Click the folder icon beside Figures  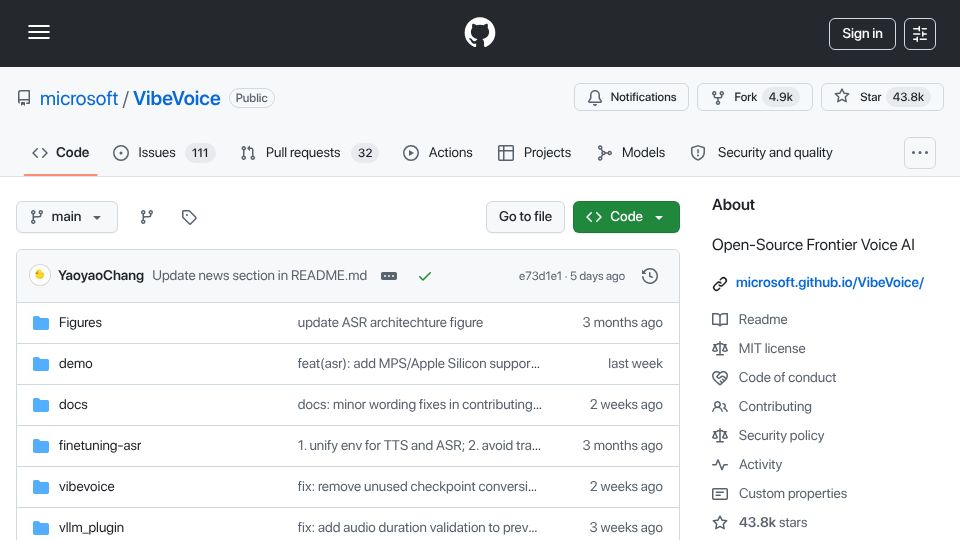[x=41, y=323]
